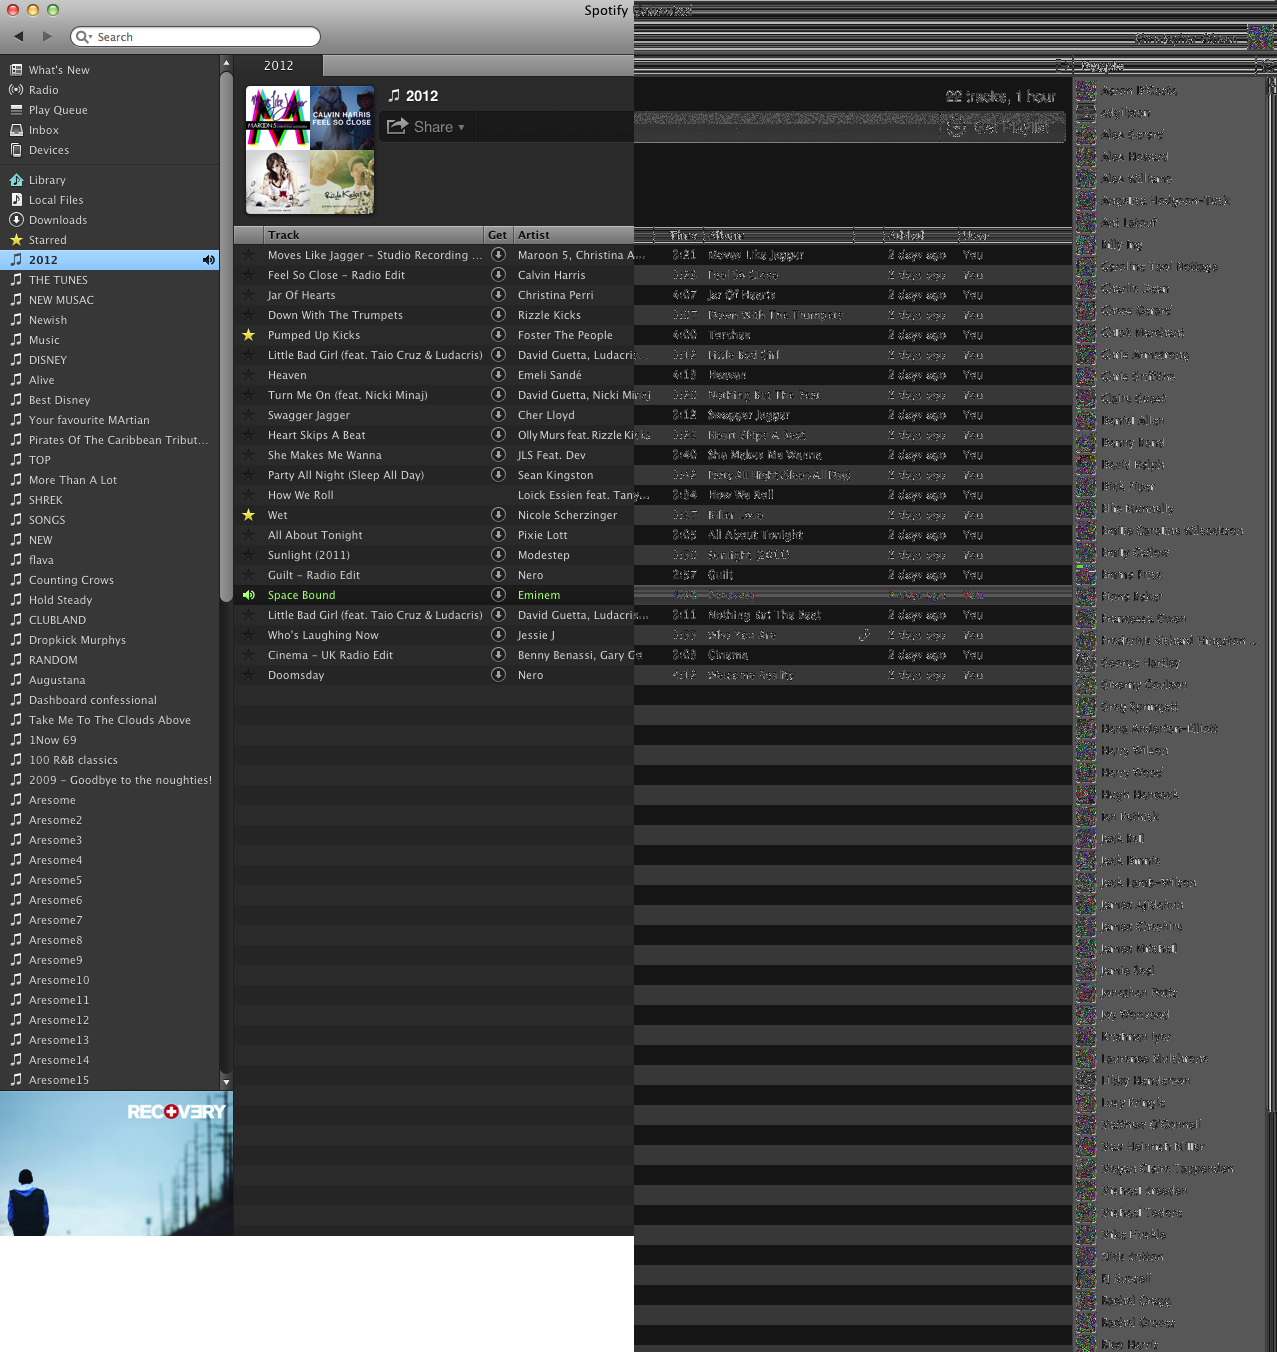The width and height of the screenshot is (1277, 1352).
Task: Click the Recovery album artwork
Action: [116, 1163]
